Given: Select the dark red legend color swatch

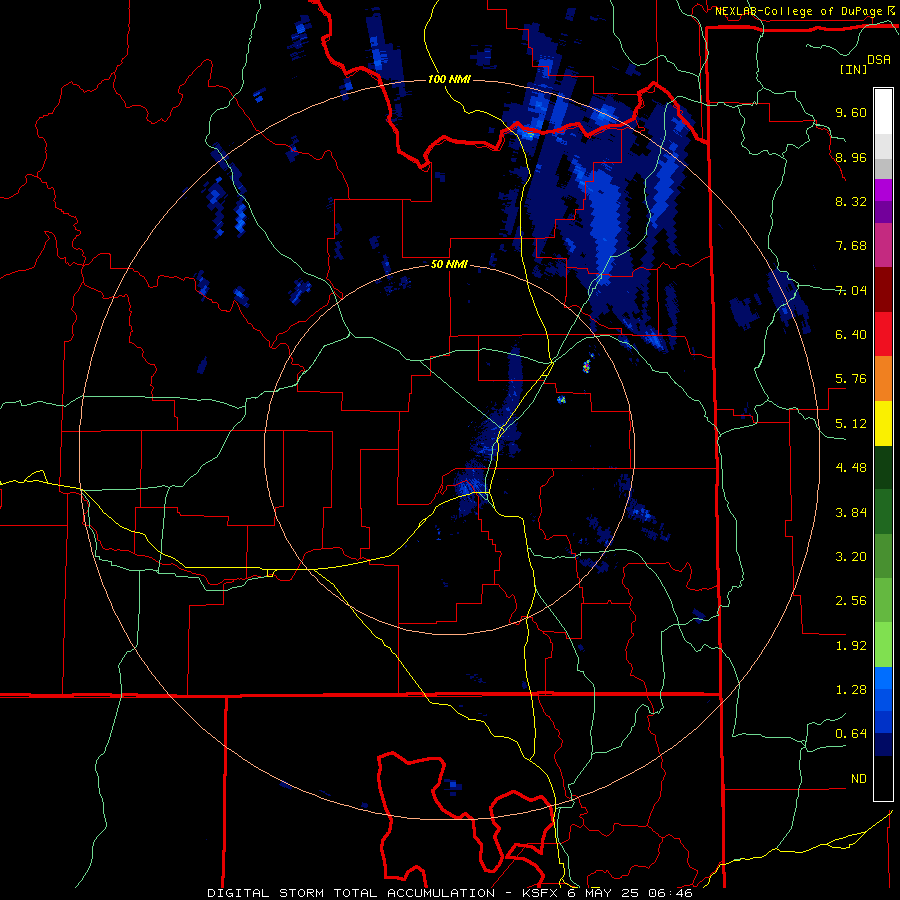Looking at the screenshot, I should [x=883, y=290].
